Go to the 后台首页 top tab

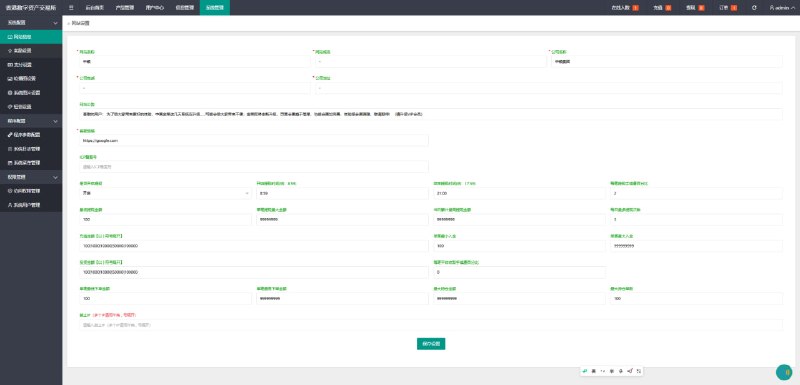(93, 8)
